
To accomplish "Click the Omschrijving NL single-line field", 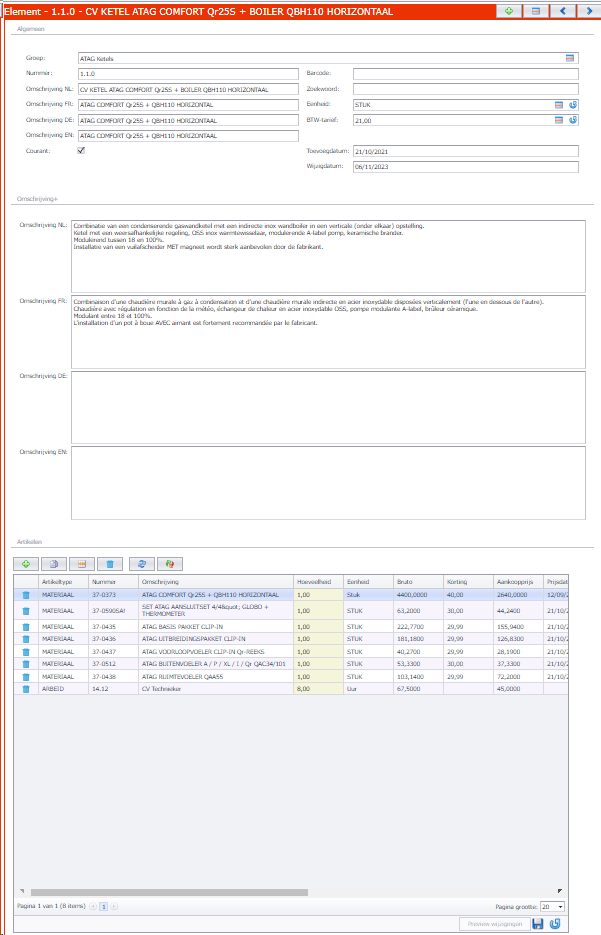I will pyautogui.click(x=188, y=89).
